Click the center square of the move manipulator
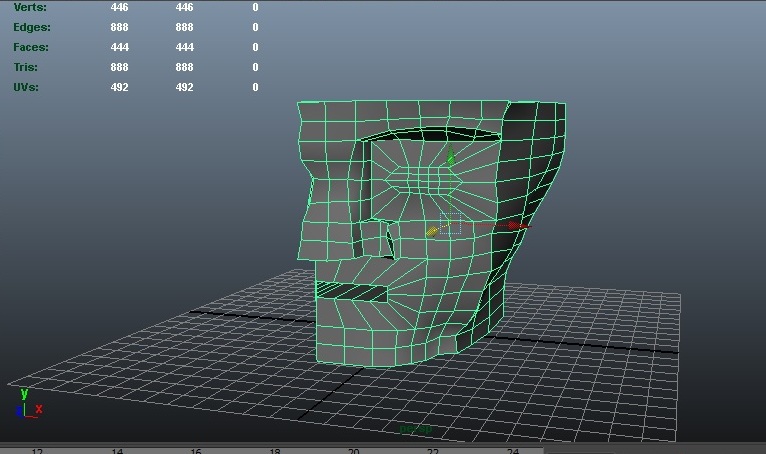The height and width of the screenshot is (454, 766). (451, 224)
